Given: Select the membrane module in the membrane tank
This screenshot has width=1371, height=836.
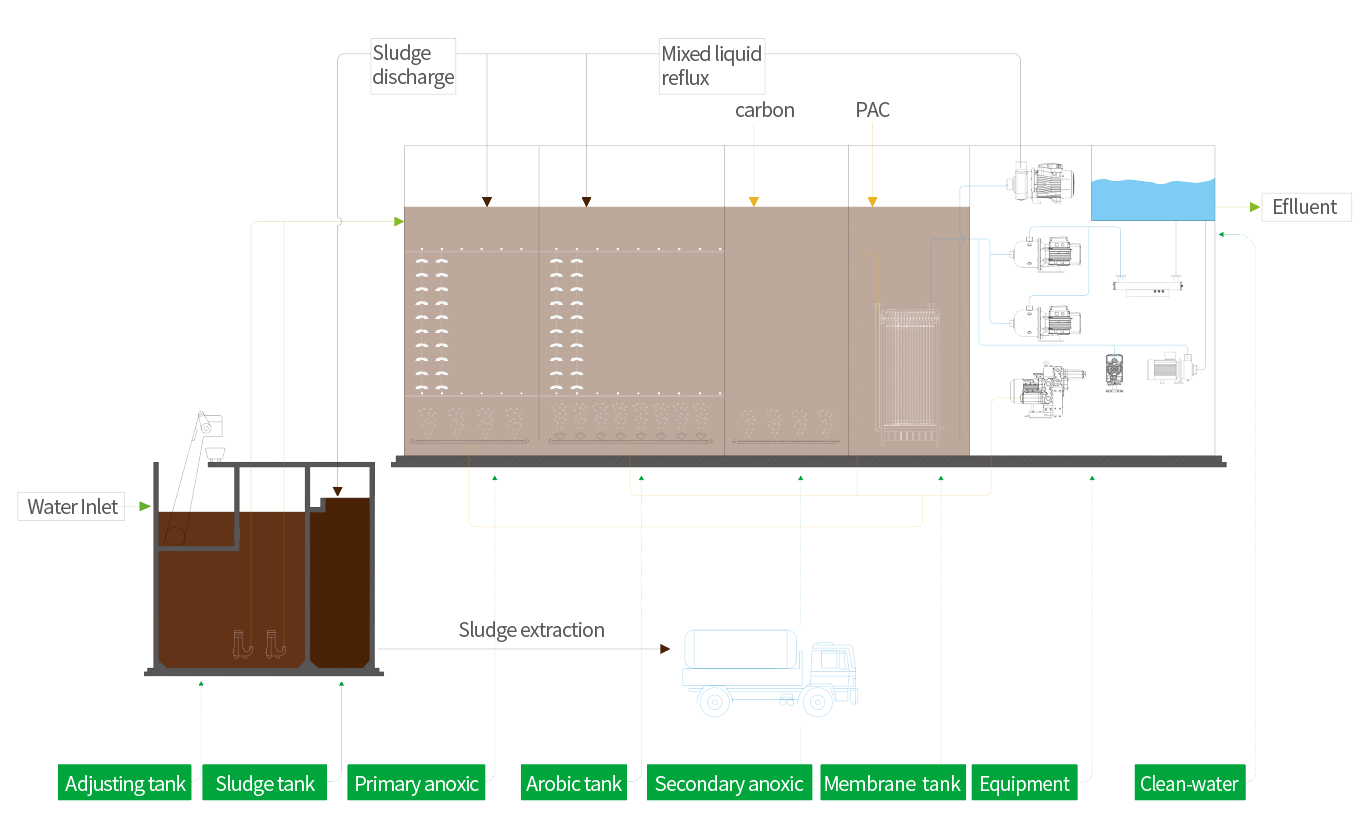Looking at the screenshot, I should 910,376.
